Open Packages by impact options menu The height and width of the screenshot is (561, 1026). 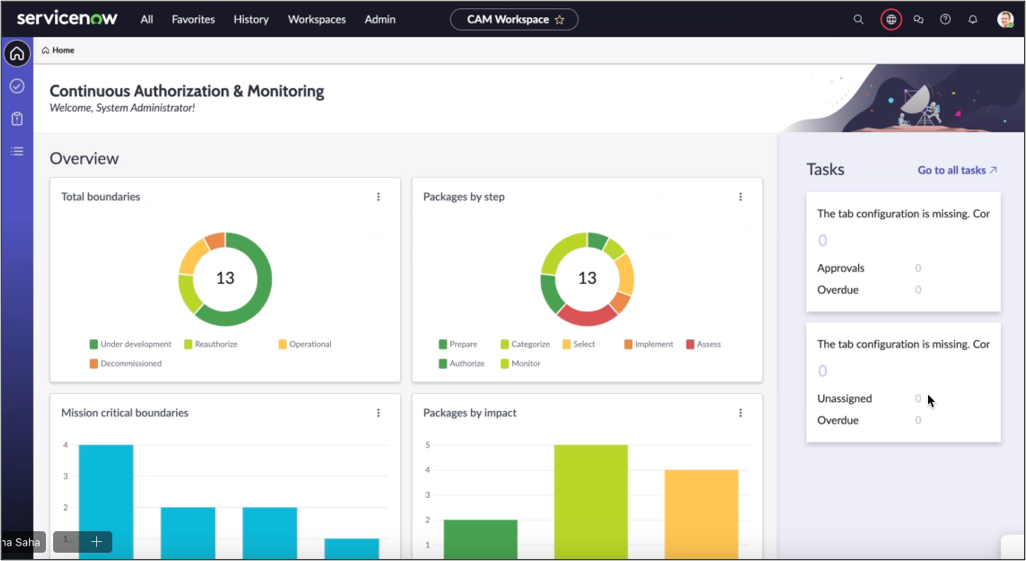click(740, 413)
